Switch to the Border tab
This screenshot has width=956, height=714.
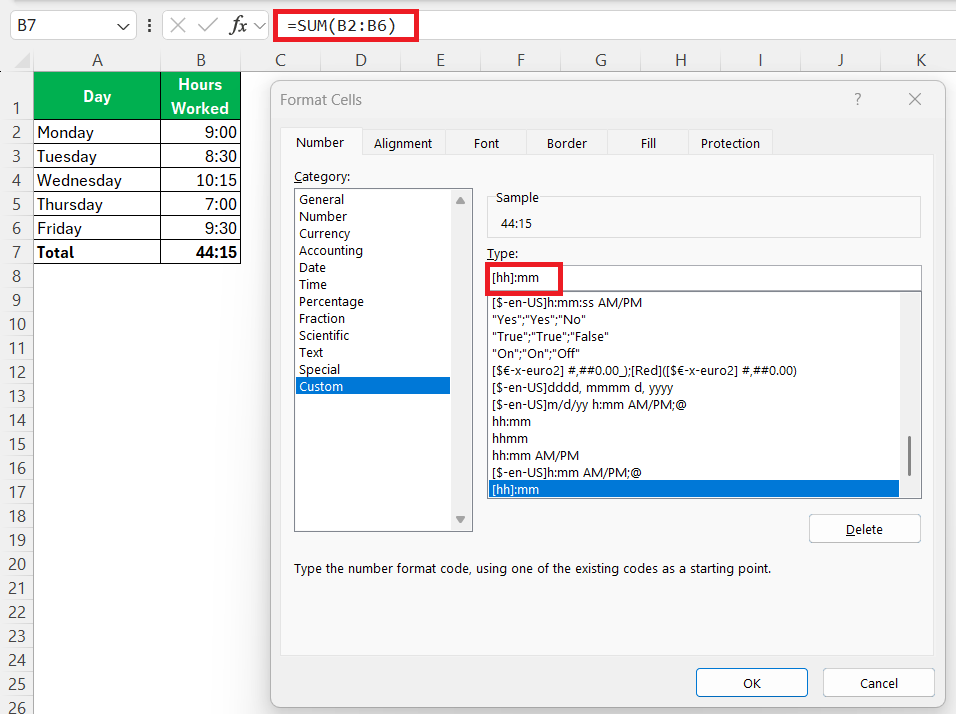click(566, 143)
